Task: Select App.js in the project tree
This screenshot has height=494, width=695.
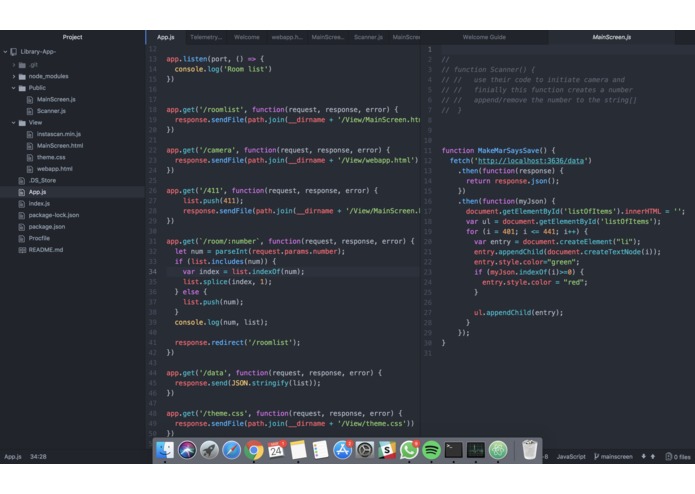Action: (37, 192)
